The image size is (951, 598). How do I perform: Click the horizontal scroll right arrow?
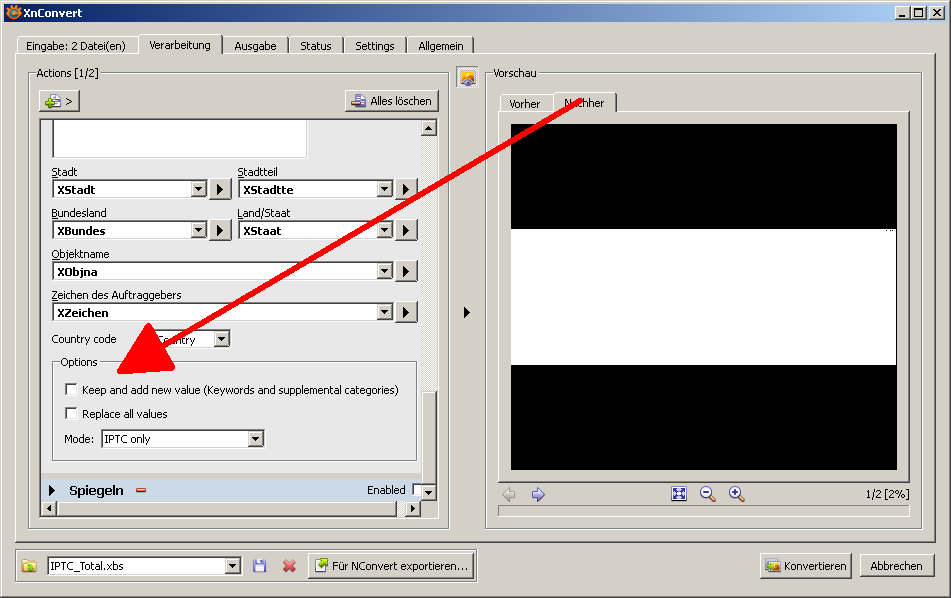[x=413, y=508]
